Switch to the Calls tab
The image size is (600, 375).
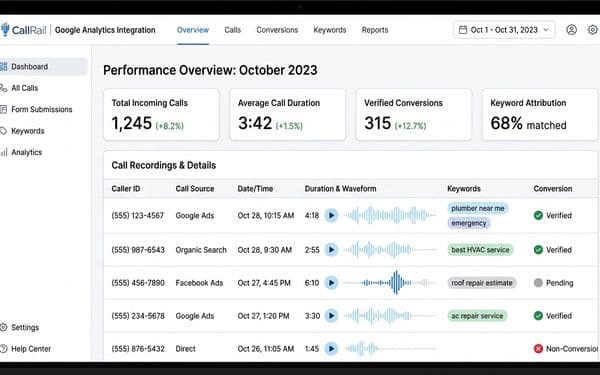coord(233,30)
